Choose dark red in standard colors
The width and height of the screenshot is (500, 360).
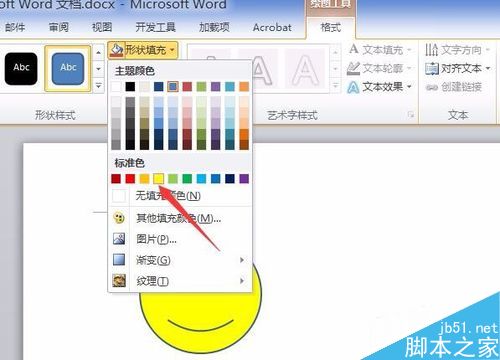pos(116,179)
